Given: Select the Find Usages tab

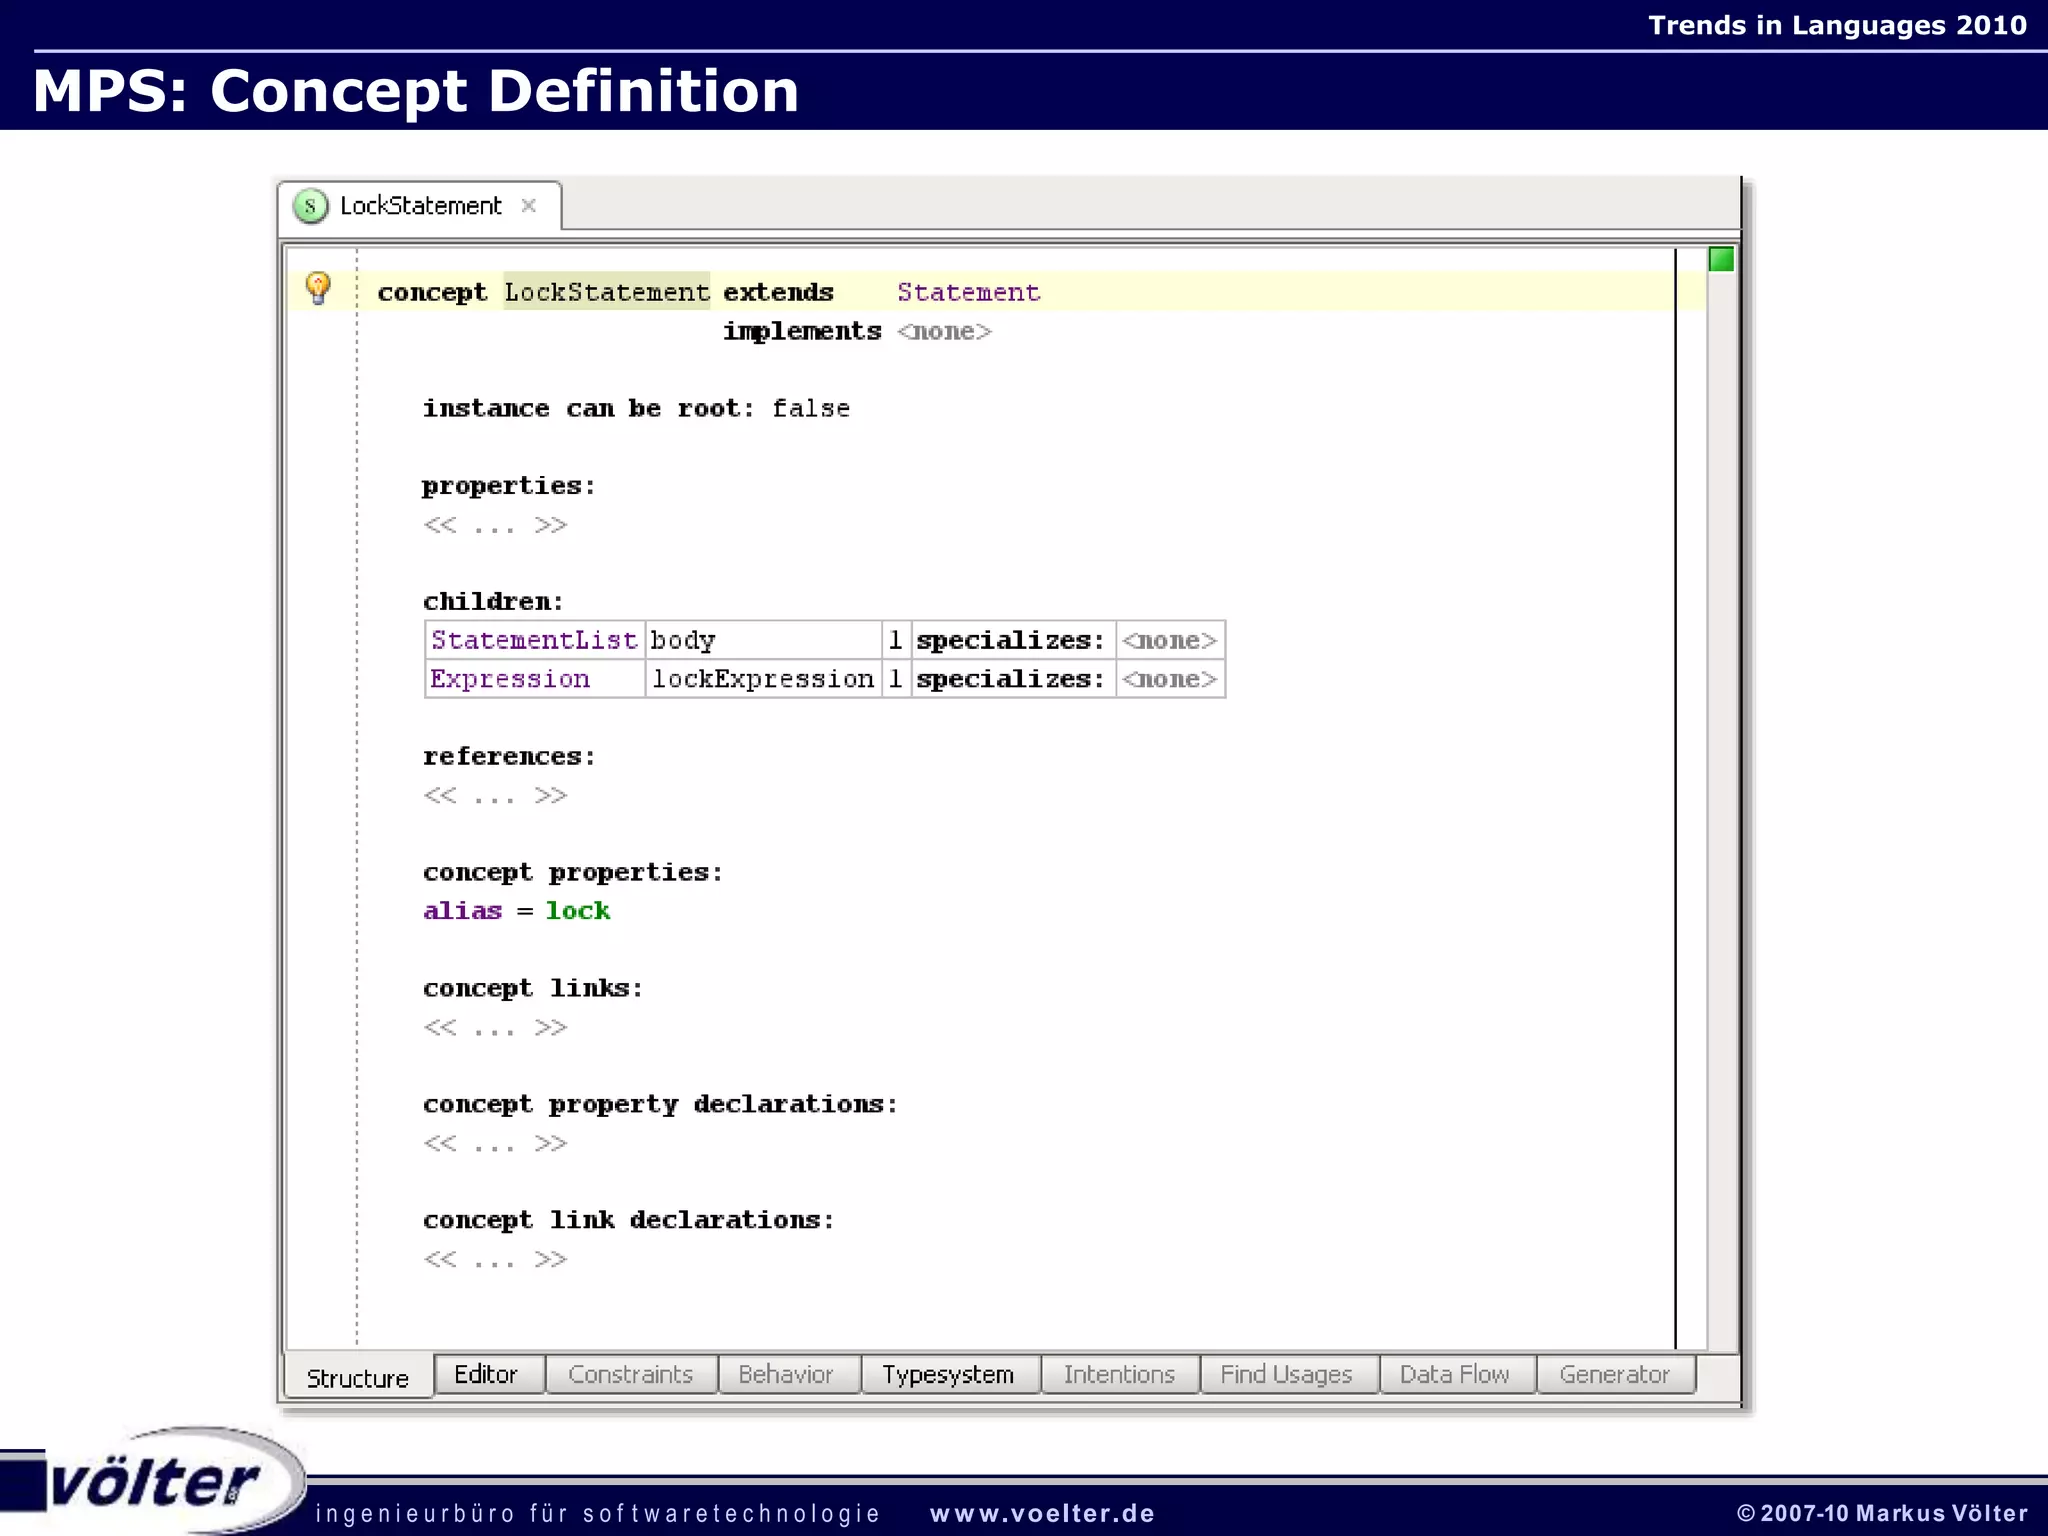Looking at the screenshot, I should click(x=1286, y=1374).
